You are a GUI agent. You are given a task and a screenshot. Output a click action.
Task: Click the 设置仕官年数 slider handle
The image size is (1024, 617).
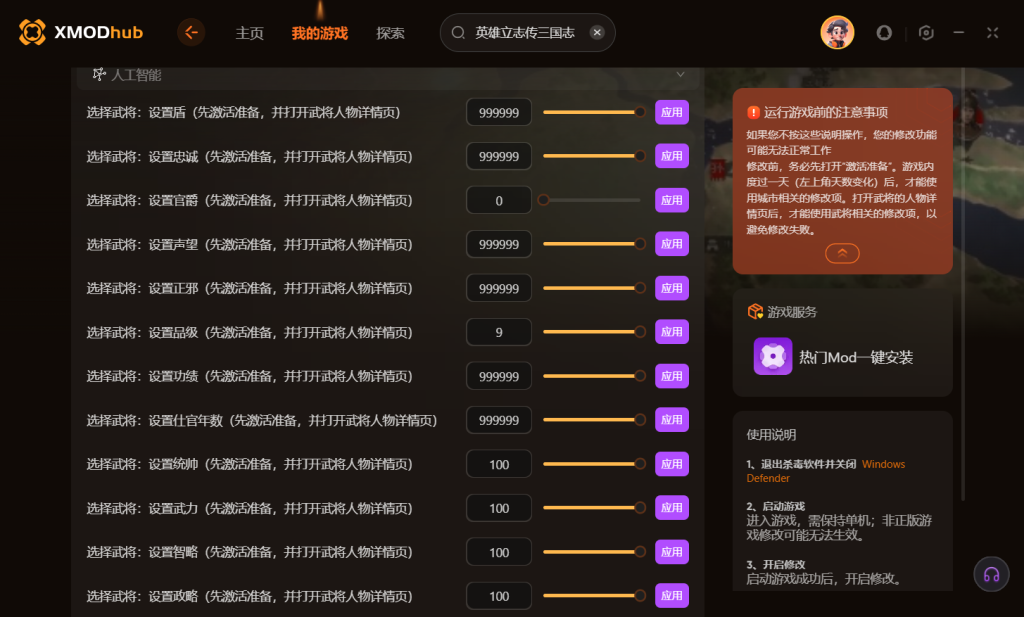point(640,420)
